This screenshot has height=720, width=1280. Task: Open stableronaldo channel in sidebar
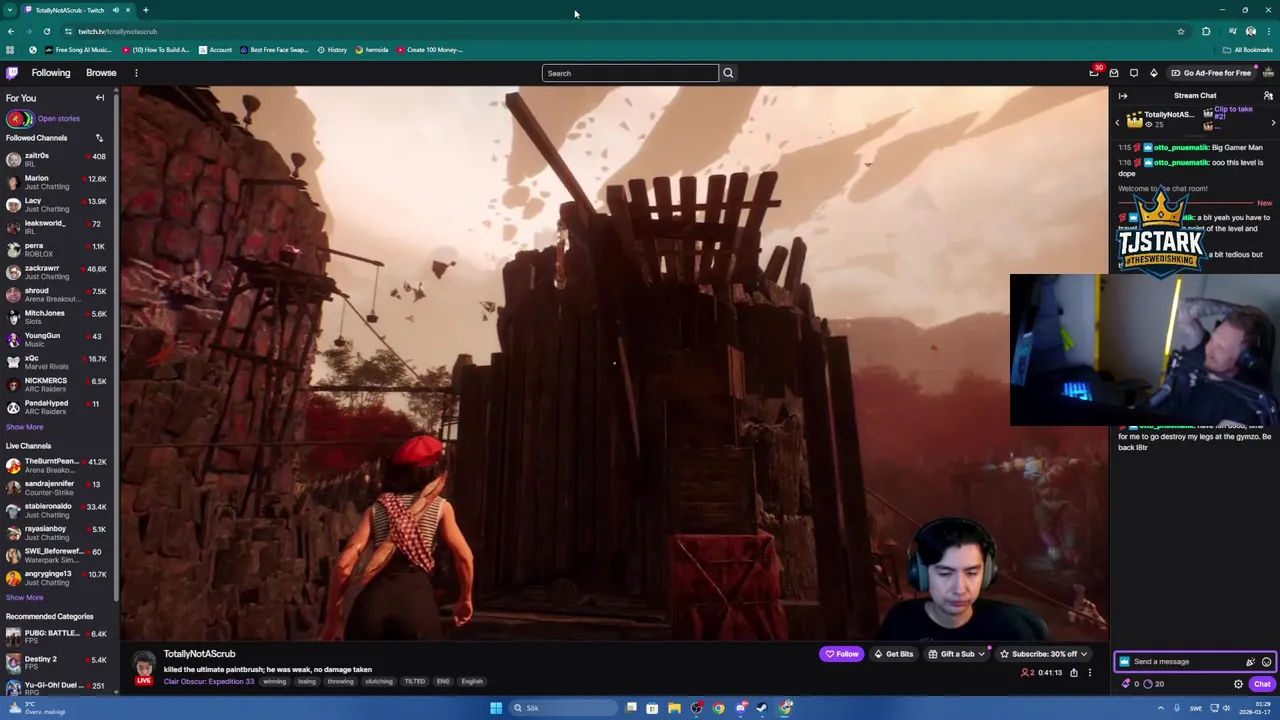click(x=57, y=511)
